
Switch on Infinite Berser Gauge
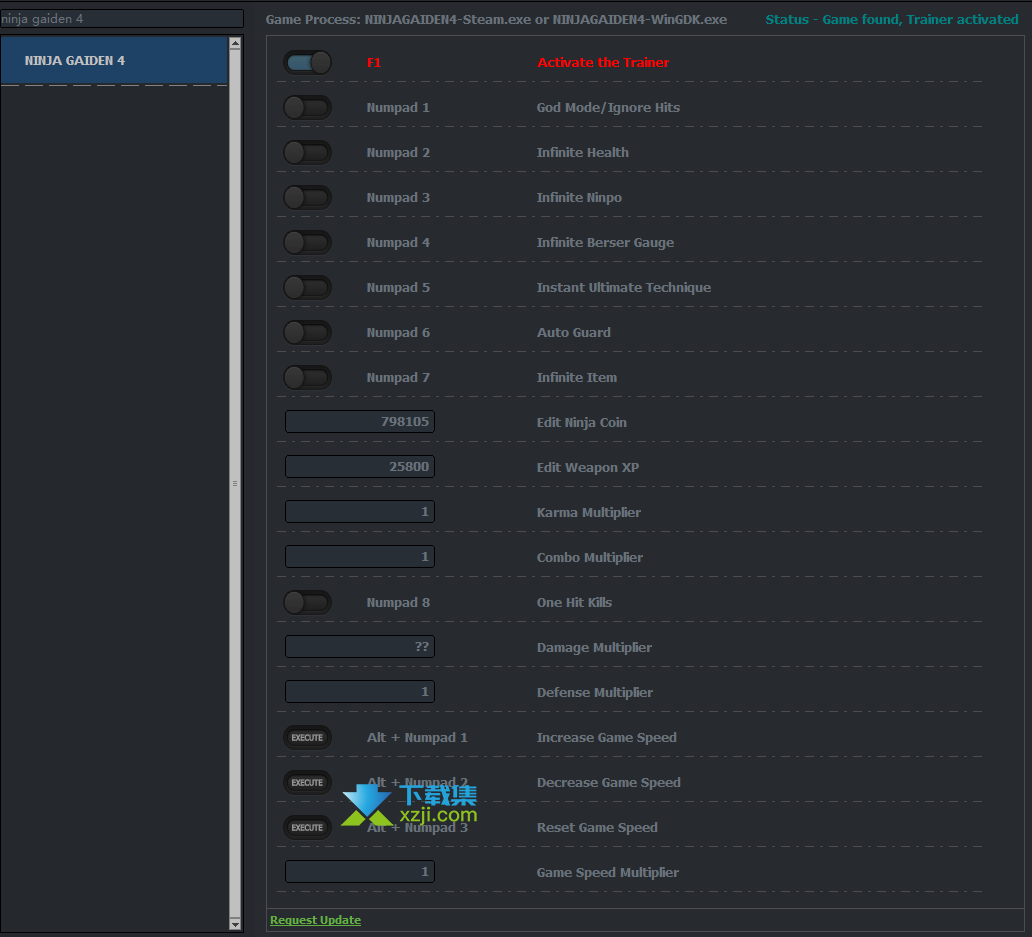(307, 243)
